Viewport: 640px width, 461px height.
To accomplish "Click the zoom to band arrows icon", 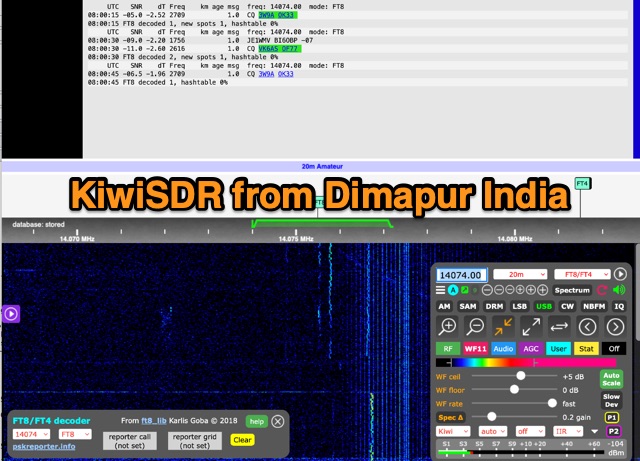I will click(504, 327).
